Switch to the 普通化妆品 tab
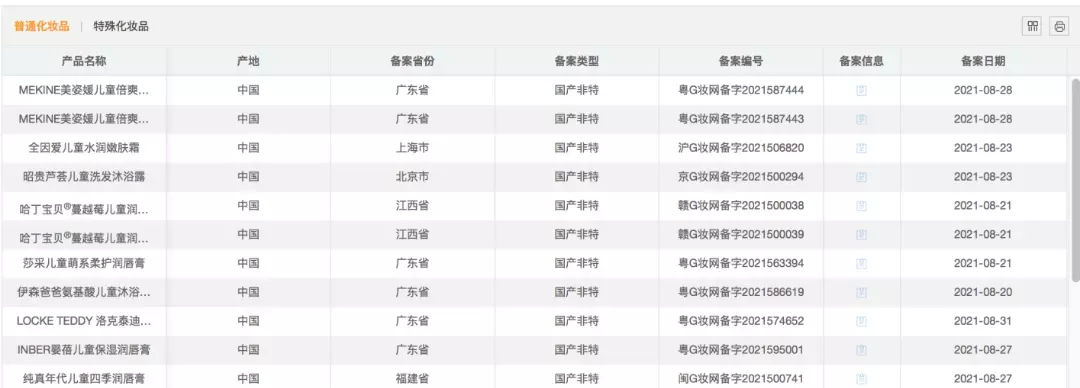This screenshot has height=388, width=1080. [x=42, y=27]
